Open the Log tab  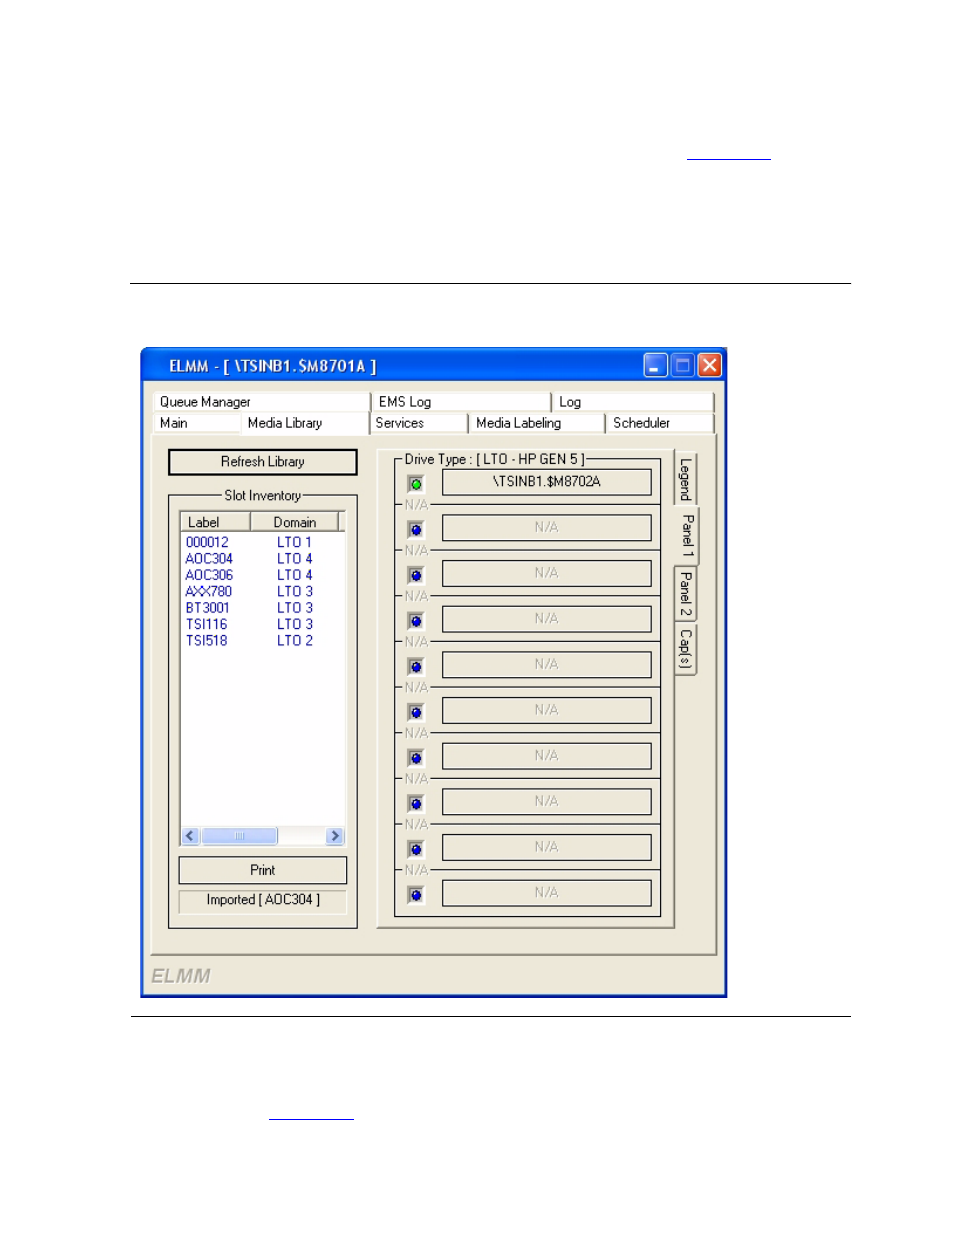(x=633, y=402)
